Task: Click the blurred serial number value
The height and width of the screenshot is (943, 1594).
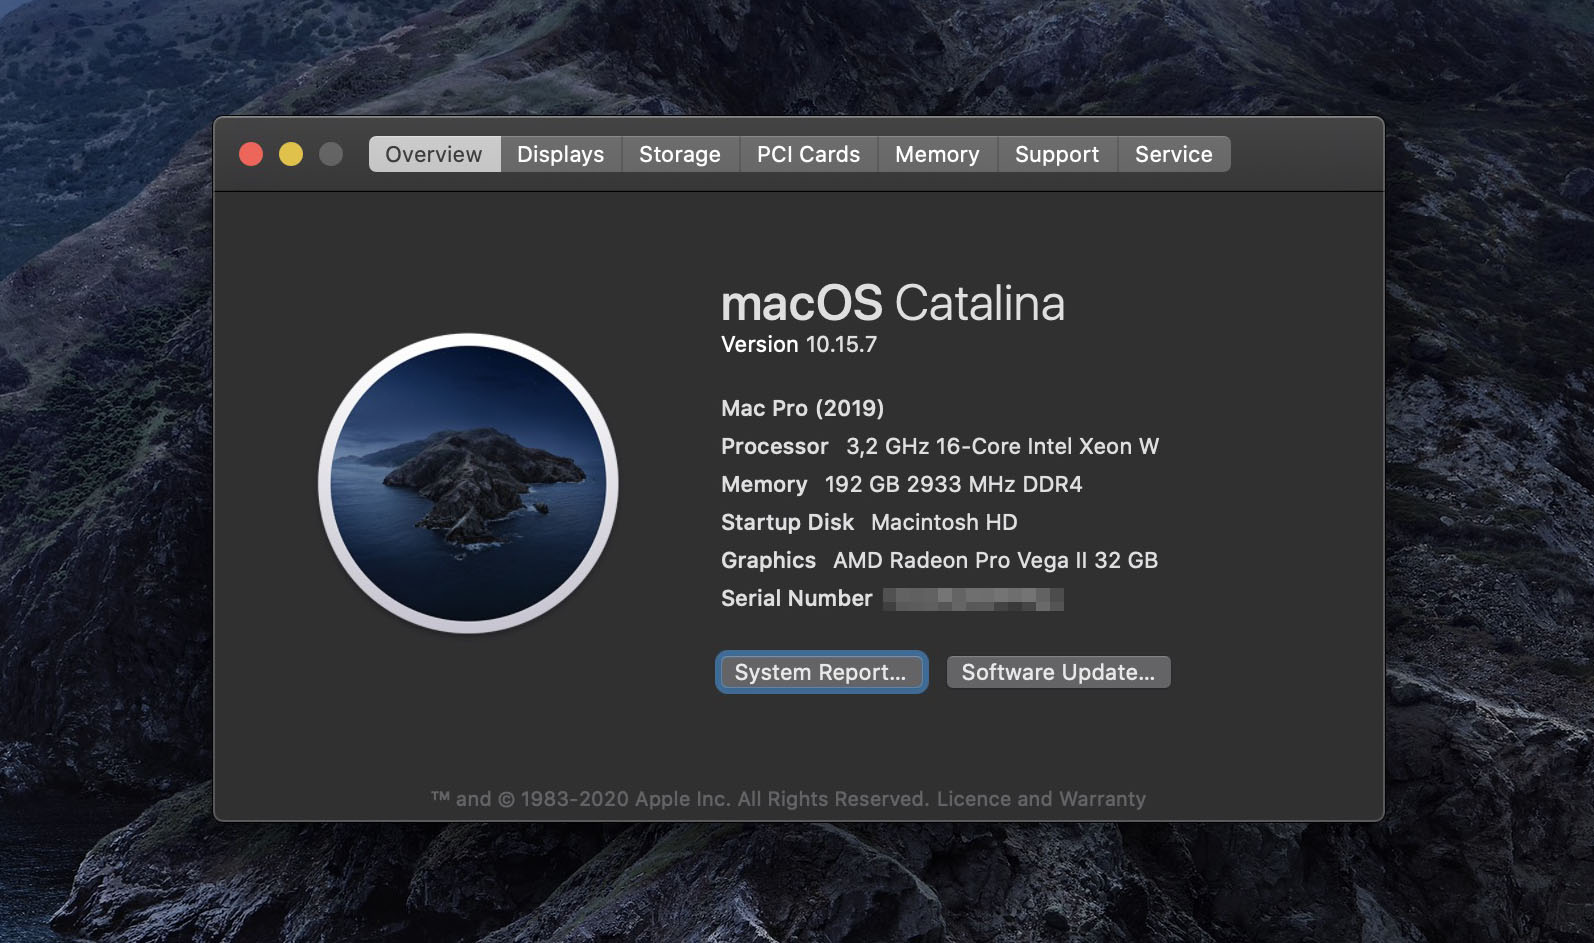Action: (x=973, y=599)
